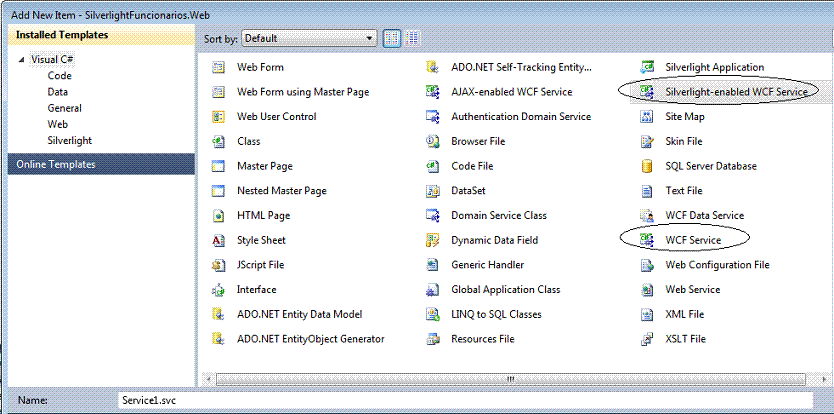
Task: Pick ADO.NET Entity Data Model icon
Action: tap(218, 314)
